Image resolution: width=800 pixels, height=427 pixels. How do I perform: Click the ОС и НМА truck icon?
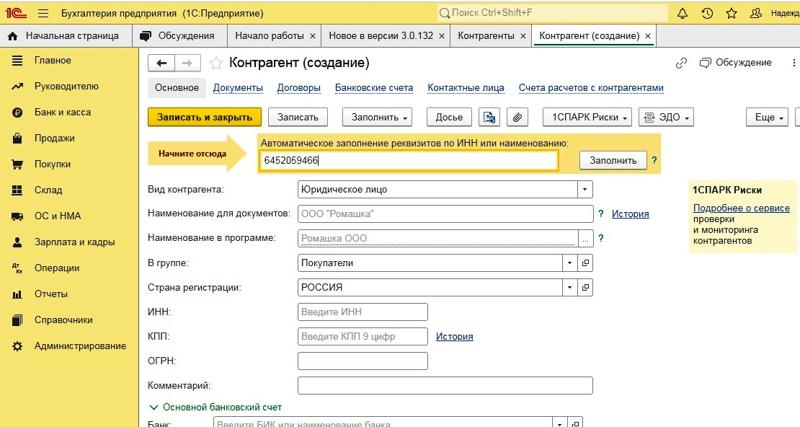(17, 216)
